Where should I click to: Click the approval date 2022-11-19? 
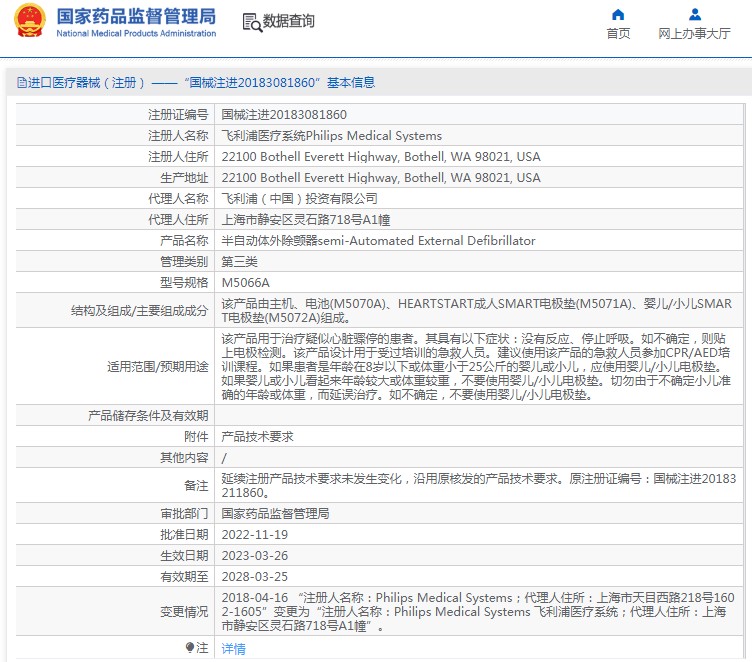pos(253,535)
